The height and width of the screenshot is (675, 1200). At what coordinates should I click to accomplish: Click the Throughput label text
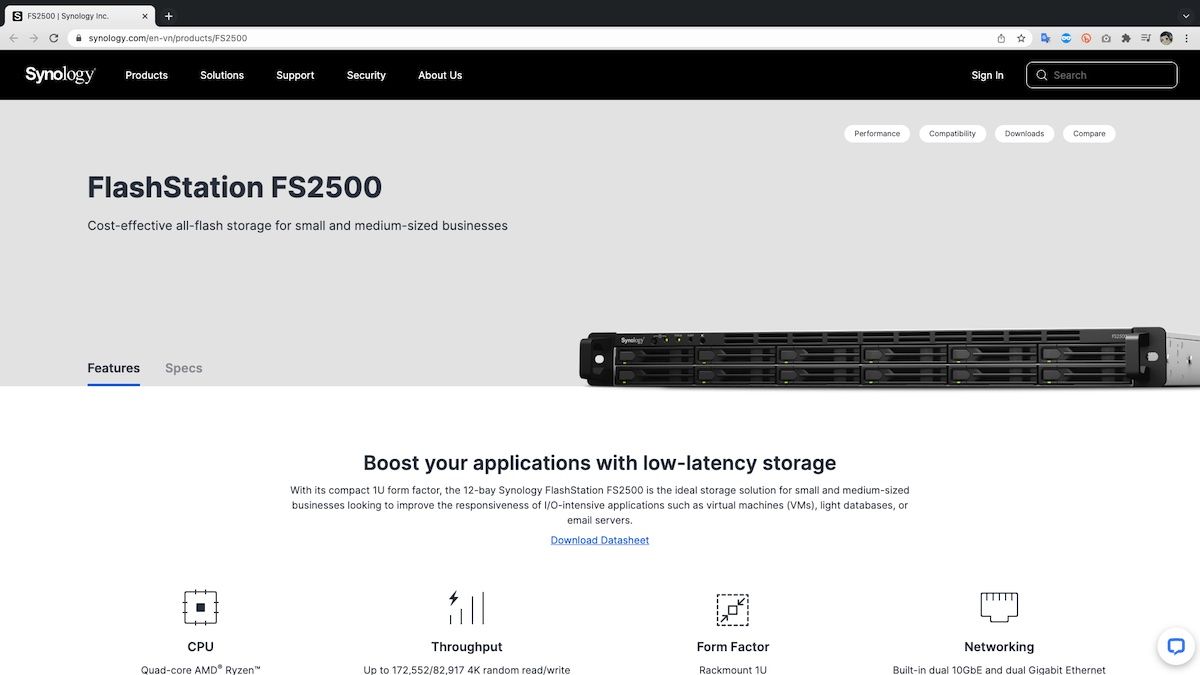pyautogui.click(x=467, y=647)
